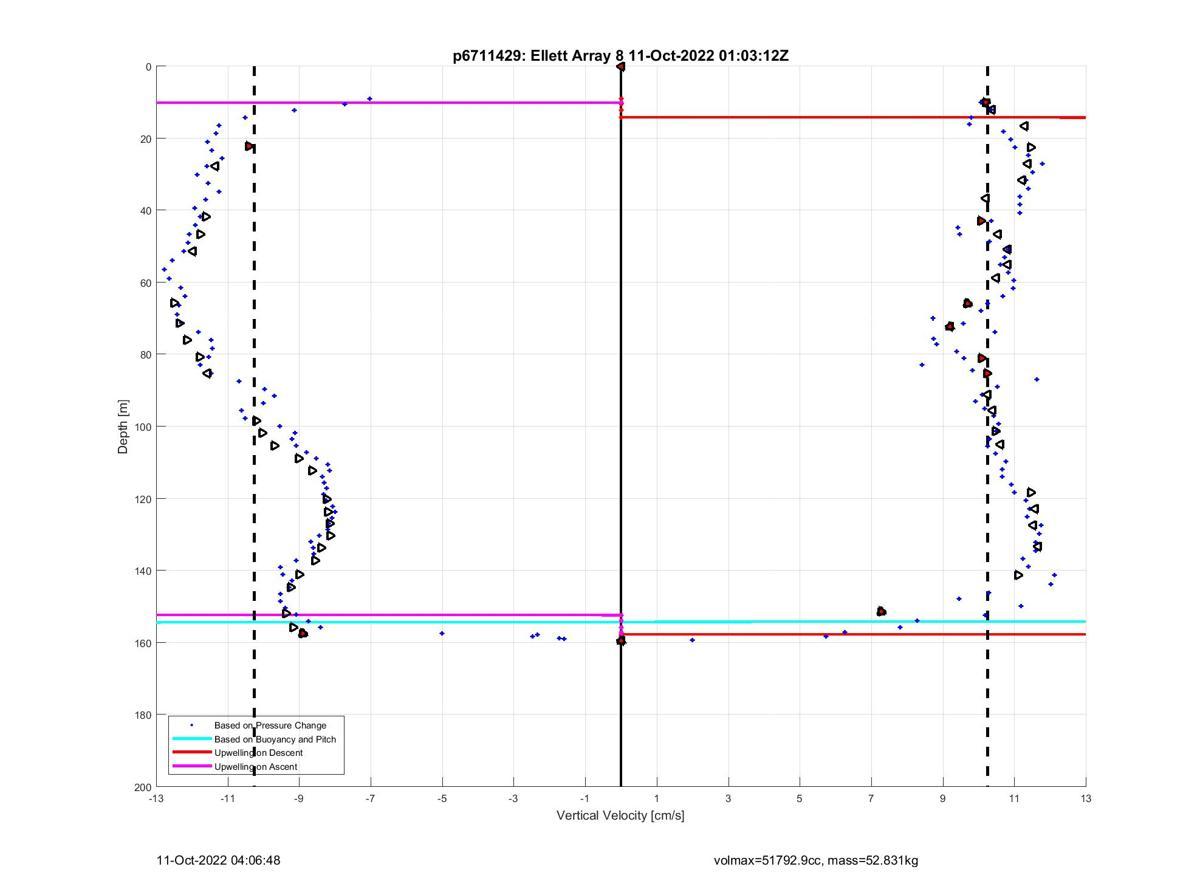Viewport: 1200px width, 885px height.
Task: Click x-axis tick label '-1'
Action: (x=585, y=798)
